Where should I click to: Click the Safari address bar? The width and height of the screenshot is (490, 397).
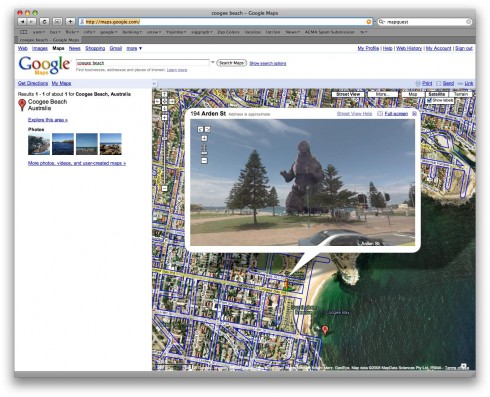coord(226,22)
